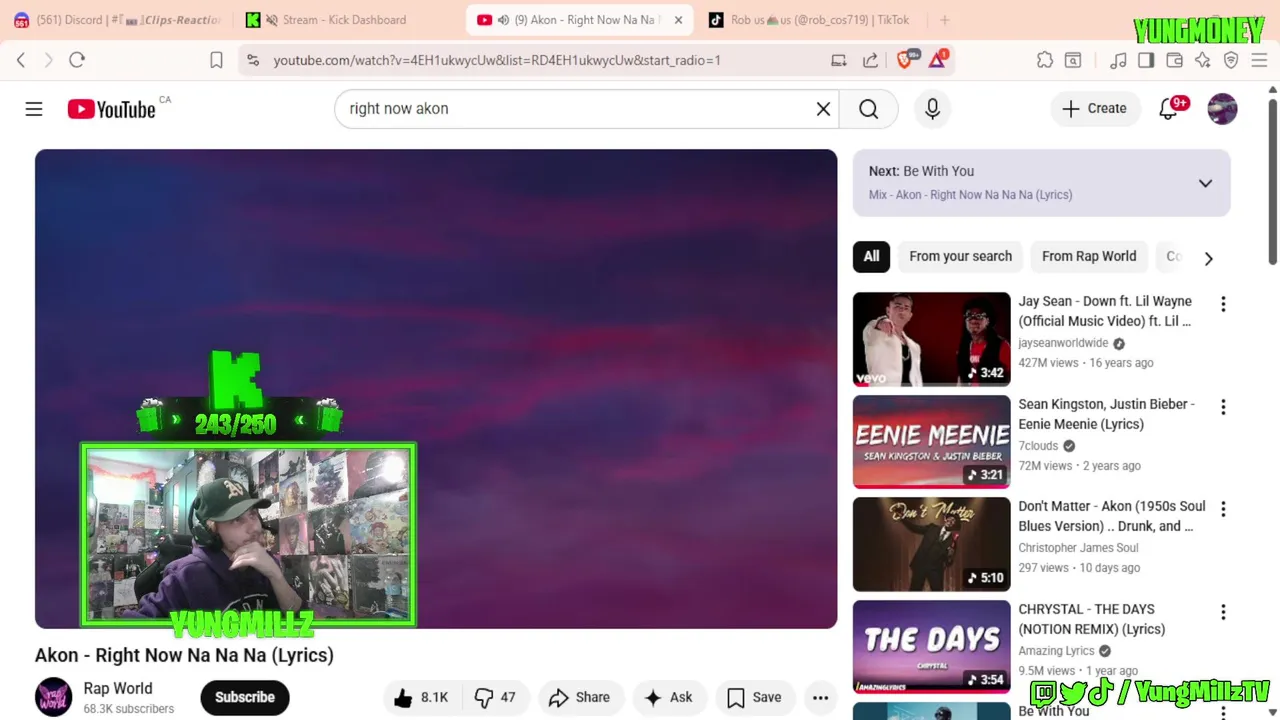Go back with the browser back arrow
This screenshot has width=1280, height=720.
click(x=21, y=60)
